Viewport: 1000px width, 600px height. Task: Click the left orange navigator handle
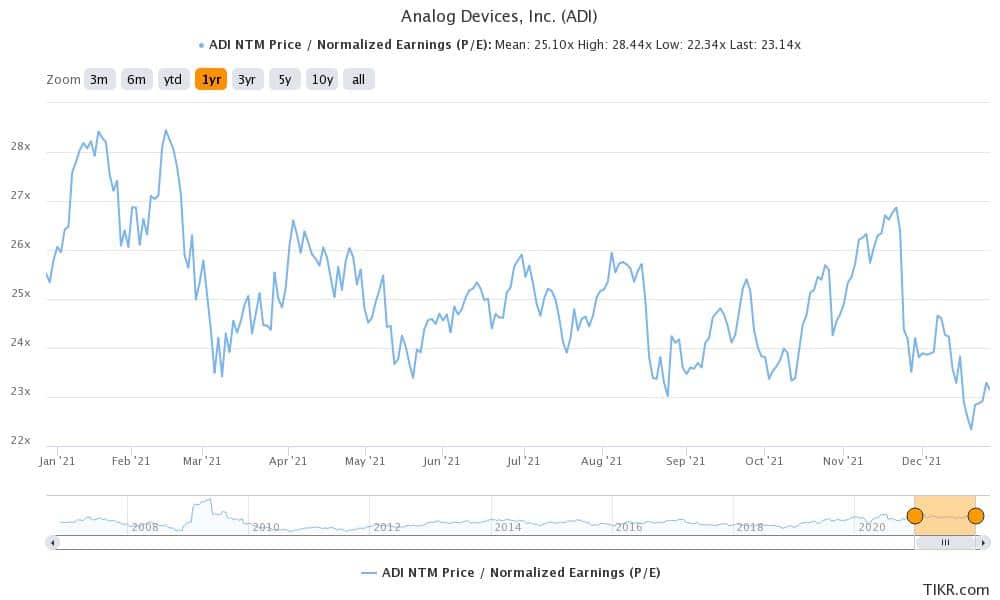[915, 516]
